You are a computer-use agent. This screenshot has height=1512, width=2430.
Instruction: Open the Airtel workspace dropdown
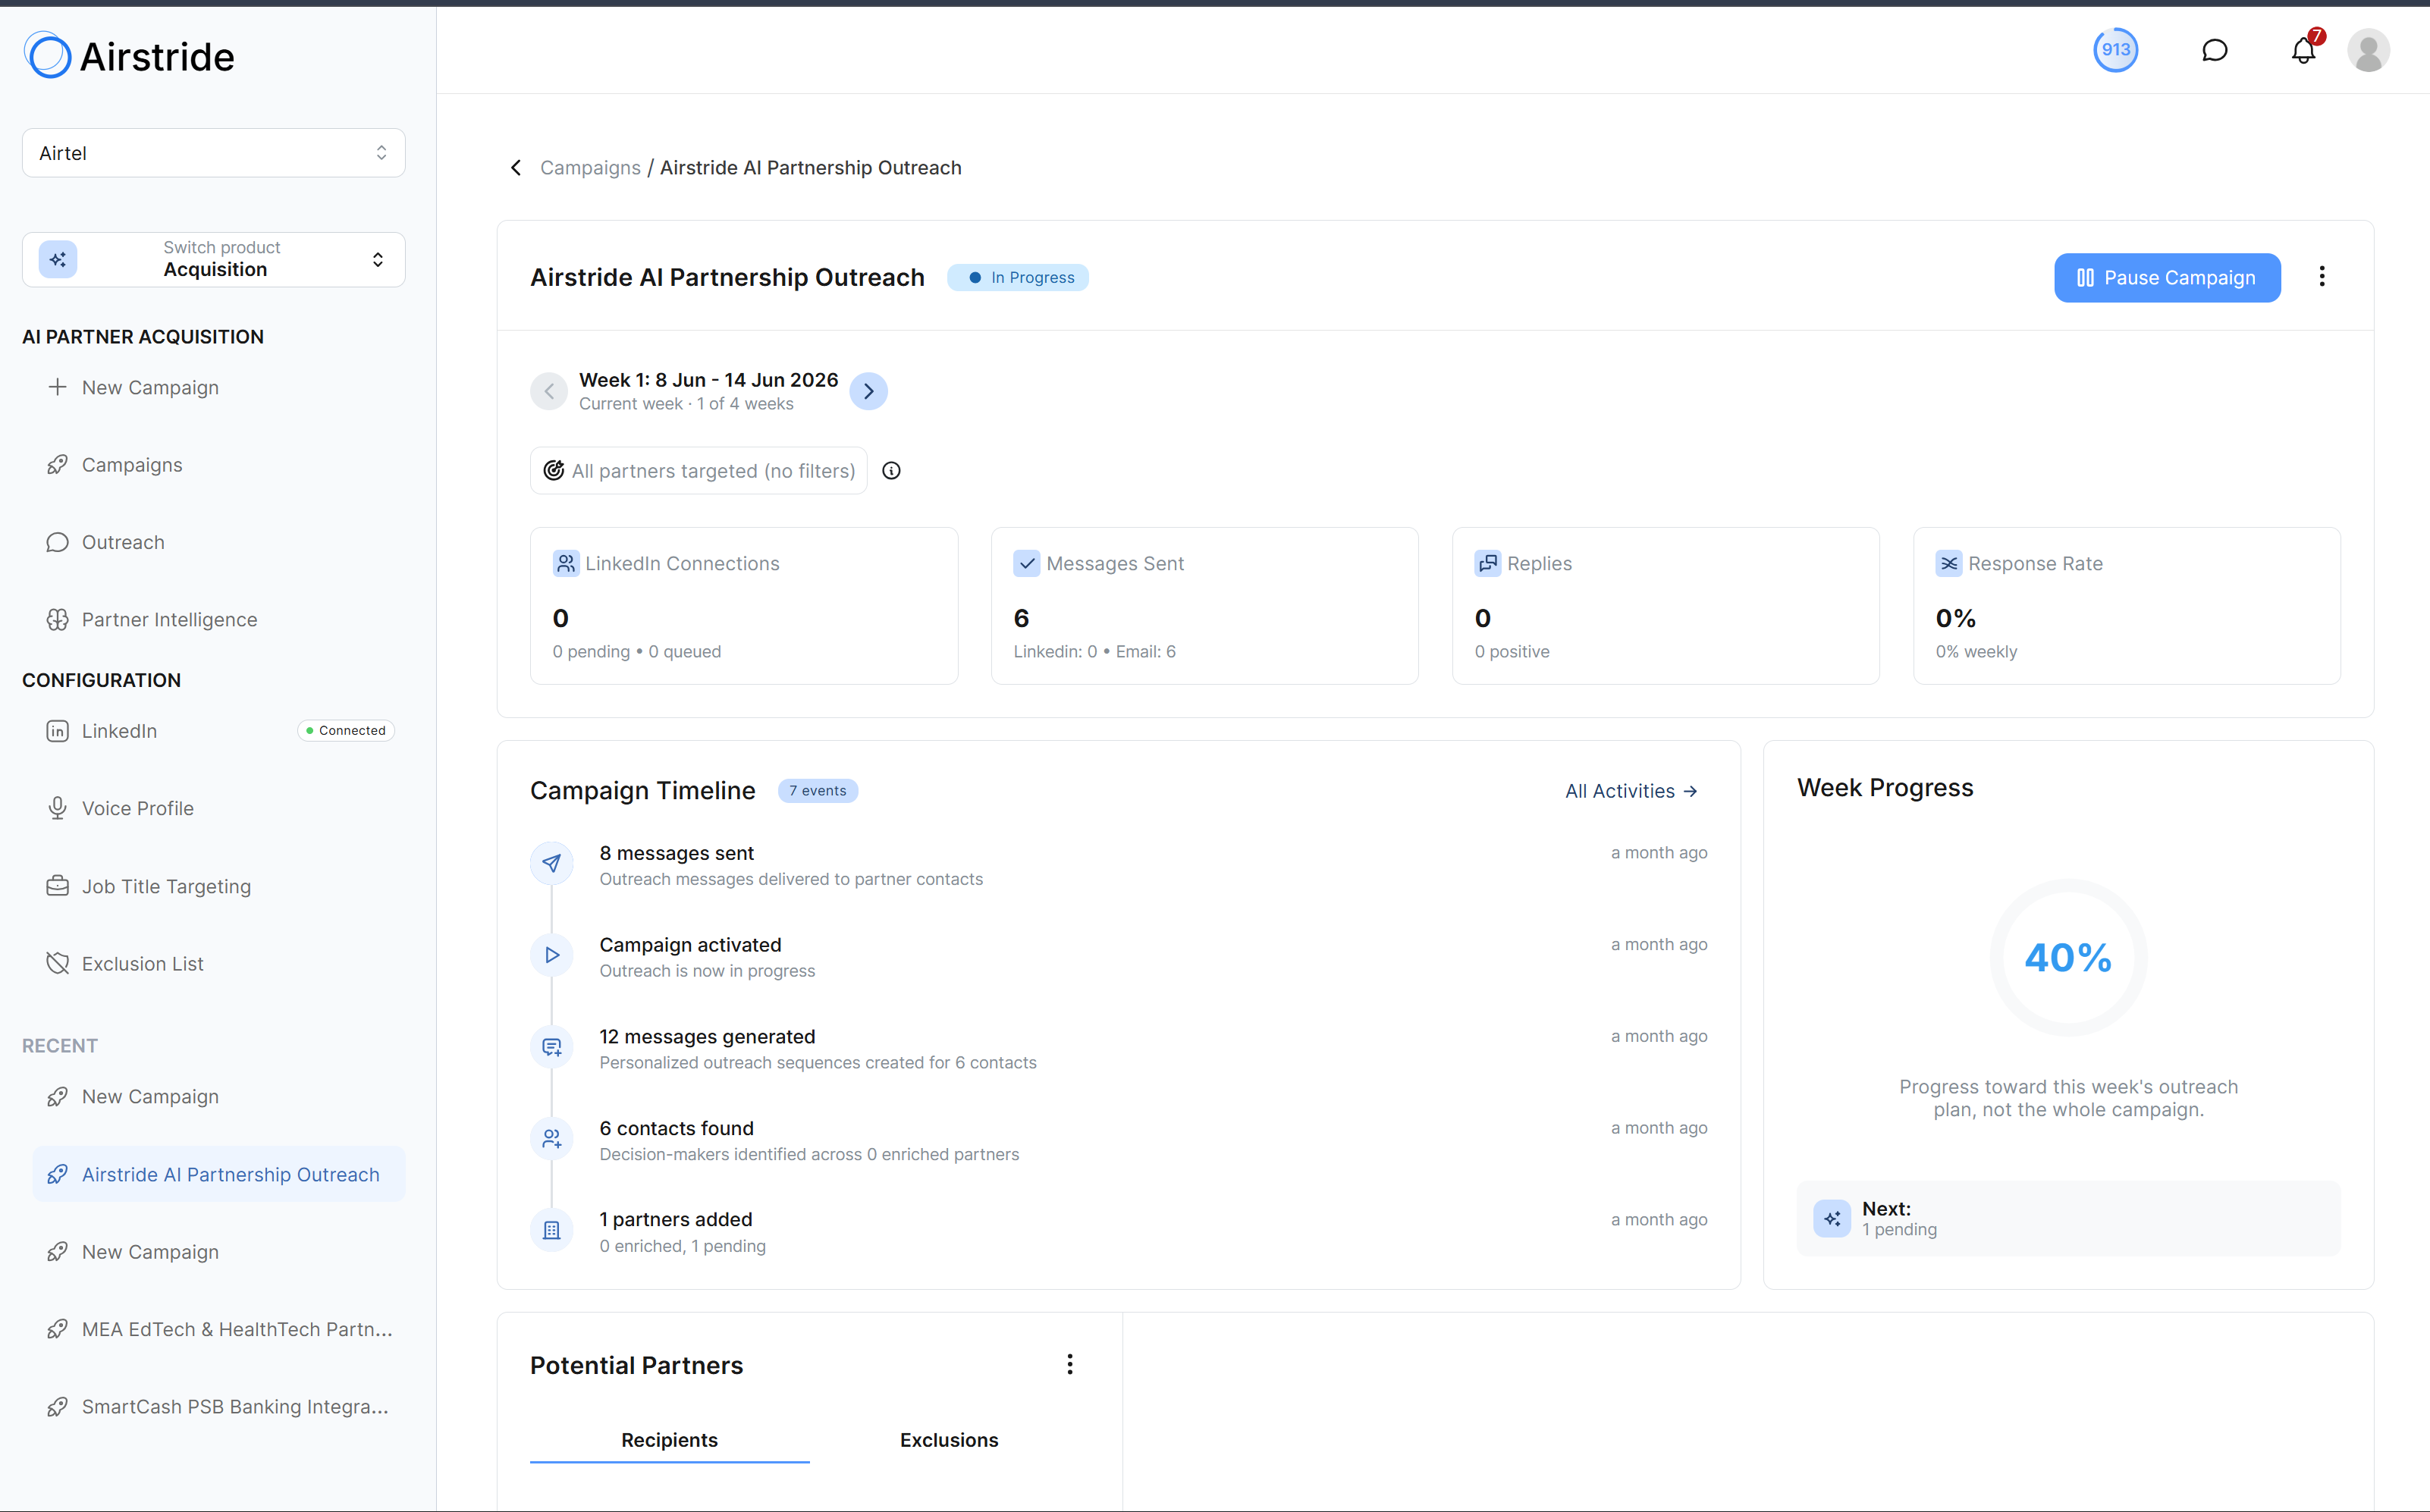point(214,153)
